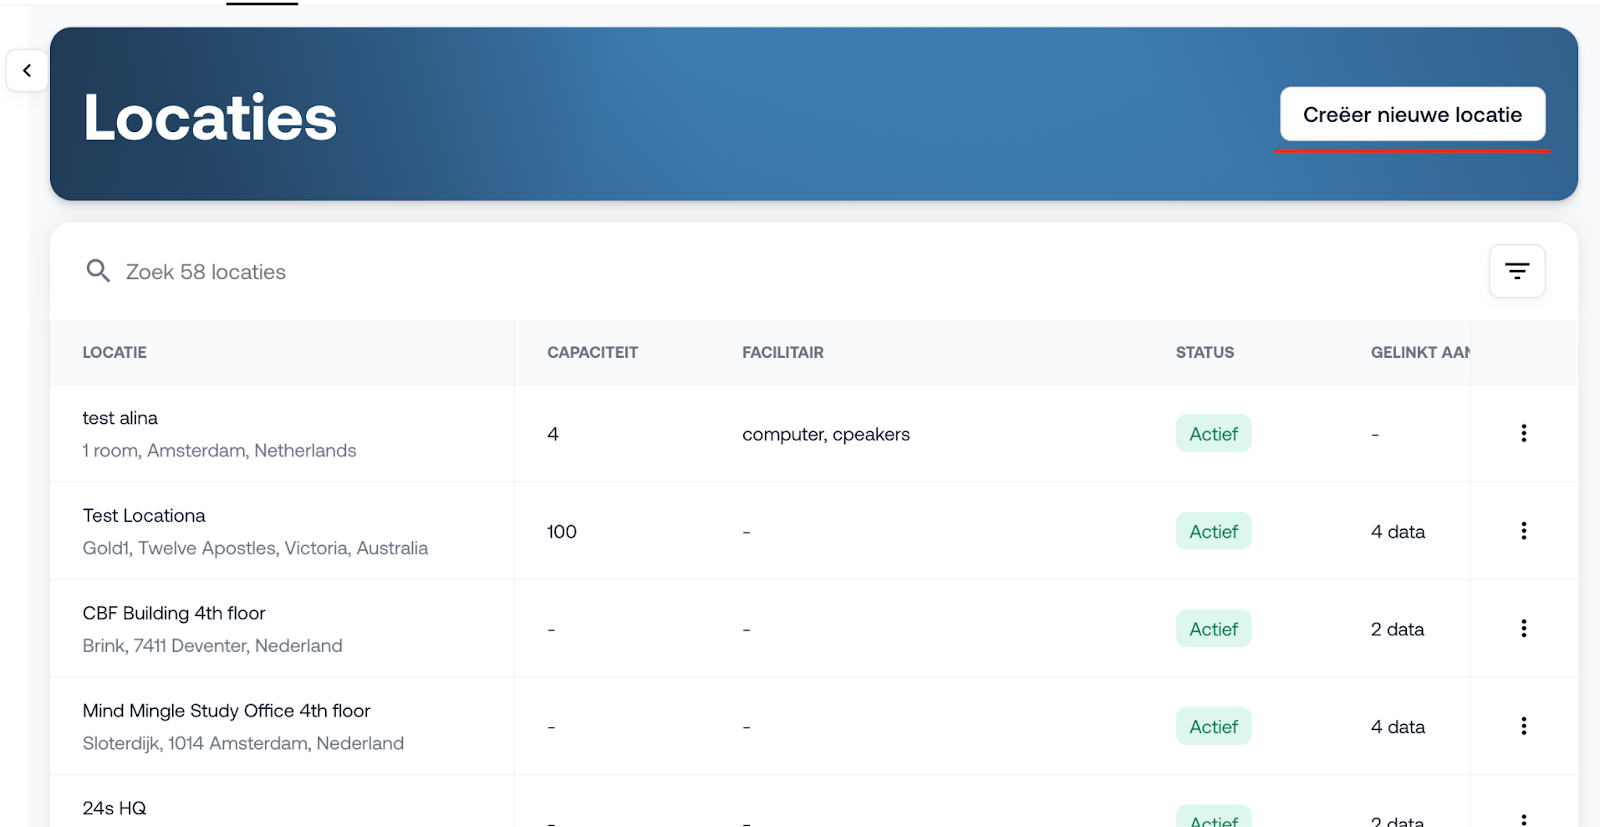View the 4 data linked to Test Locationa
The image size is (1600, 827).
coord(1397,532)
